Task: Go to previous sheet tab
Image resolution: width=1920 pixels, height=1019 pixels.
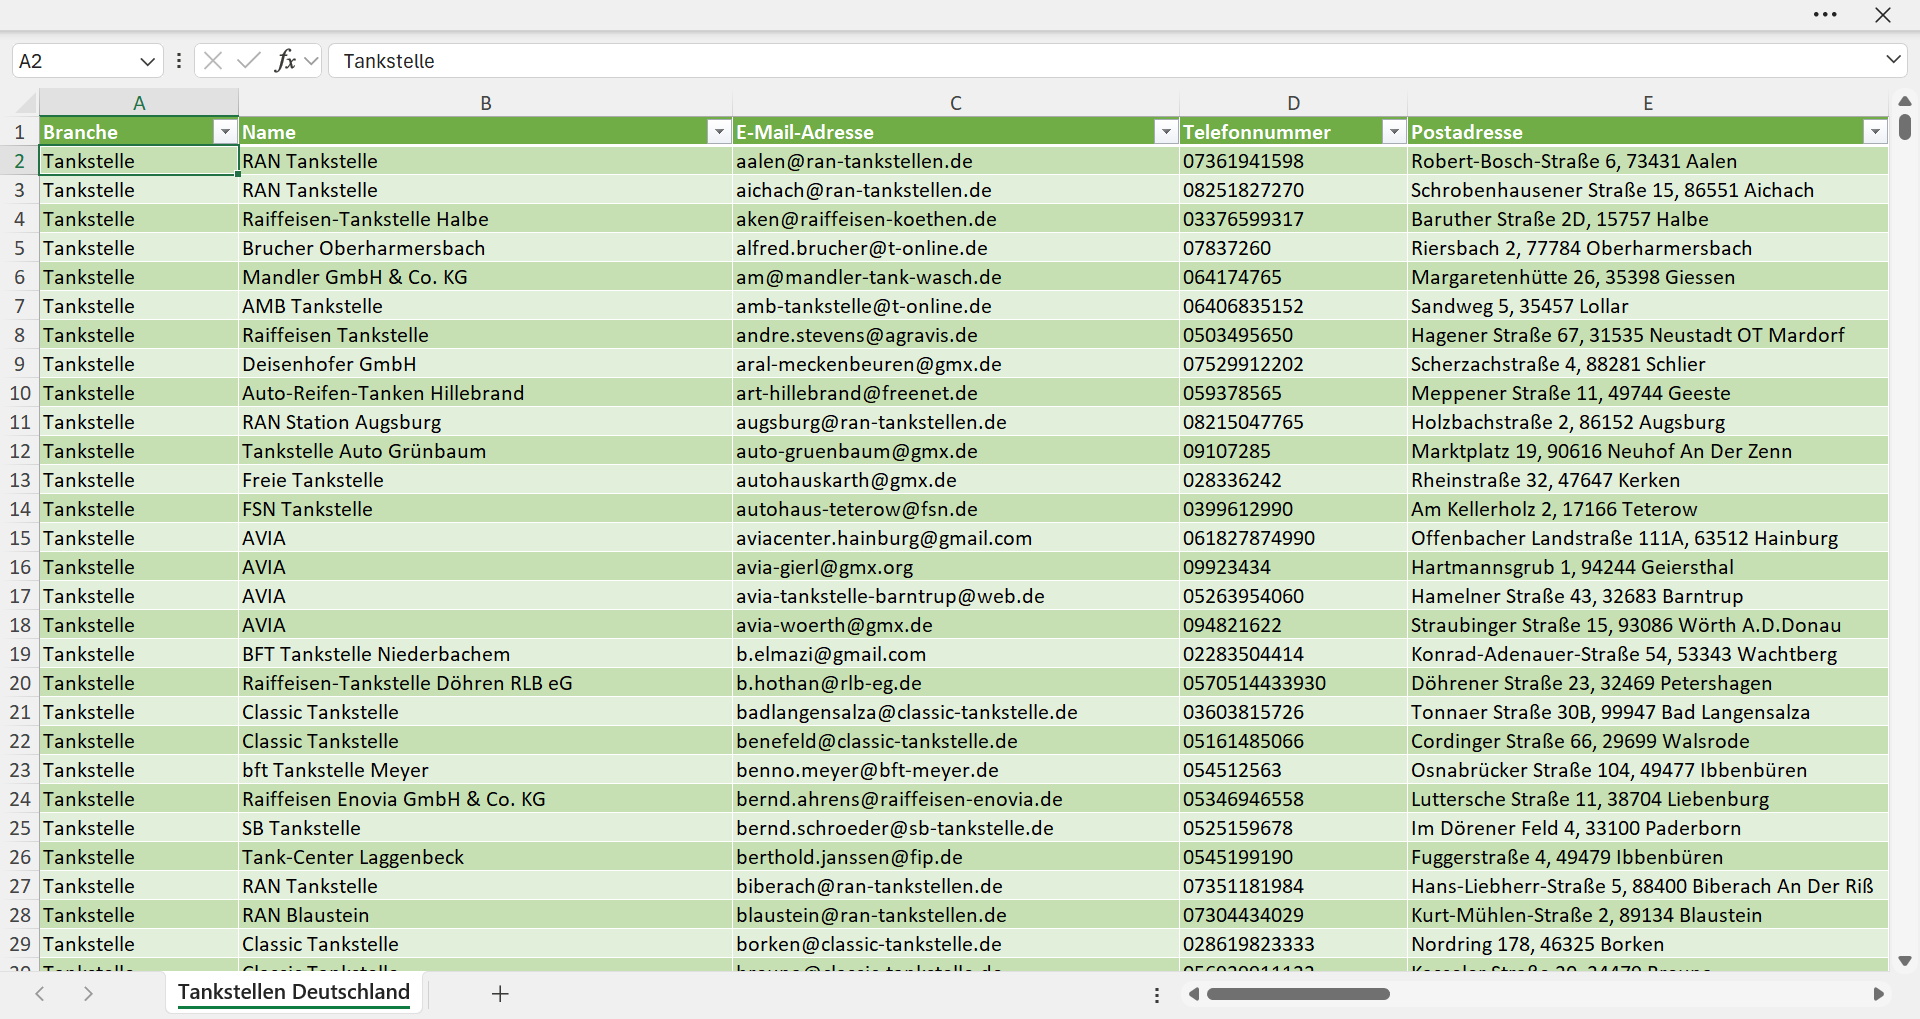Action: pos(40,993)
